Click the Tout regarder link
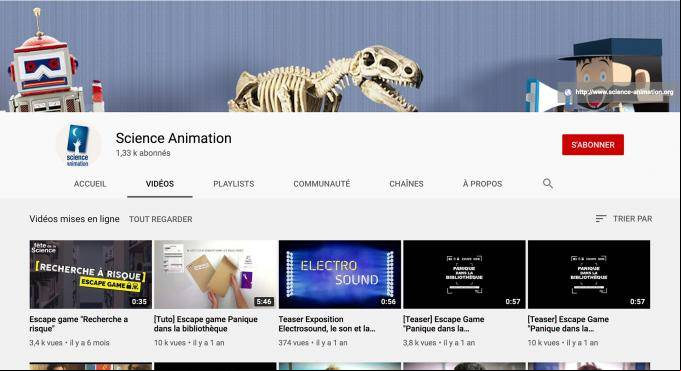 pyautogui.click(x=161, y=219)
